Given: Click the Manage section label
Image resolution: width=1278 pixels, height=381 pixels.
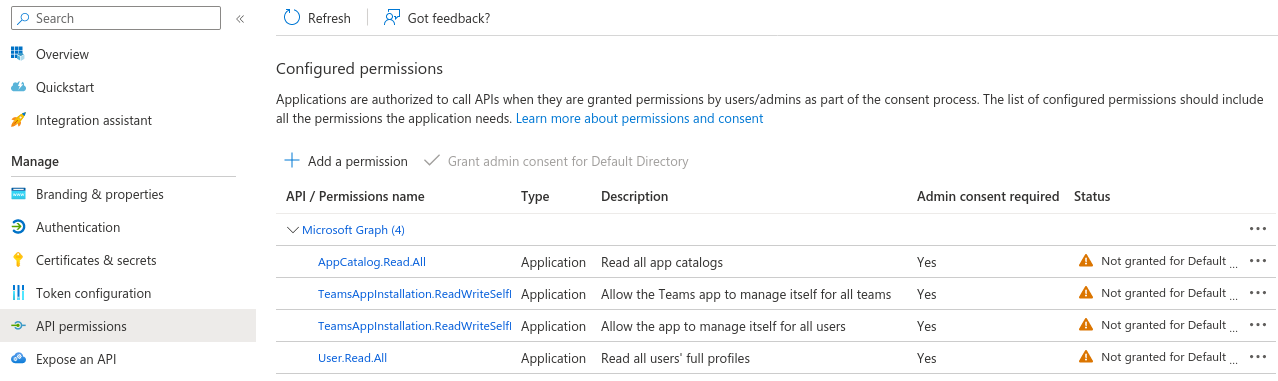Looking at the screenshot, I should click(x=35, y=161).
